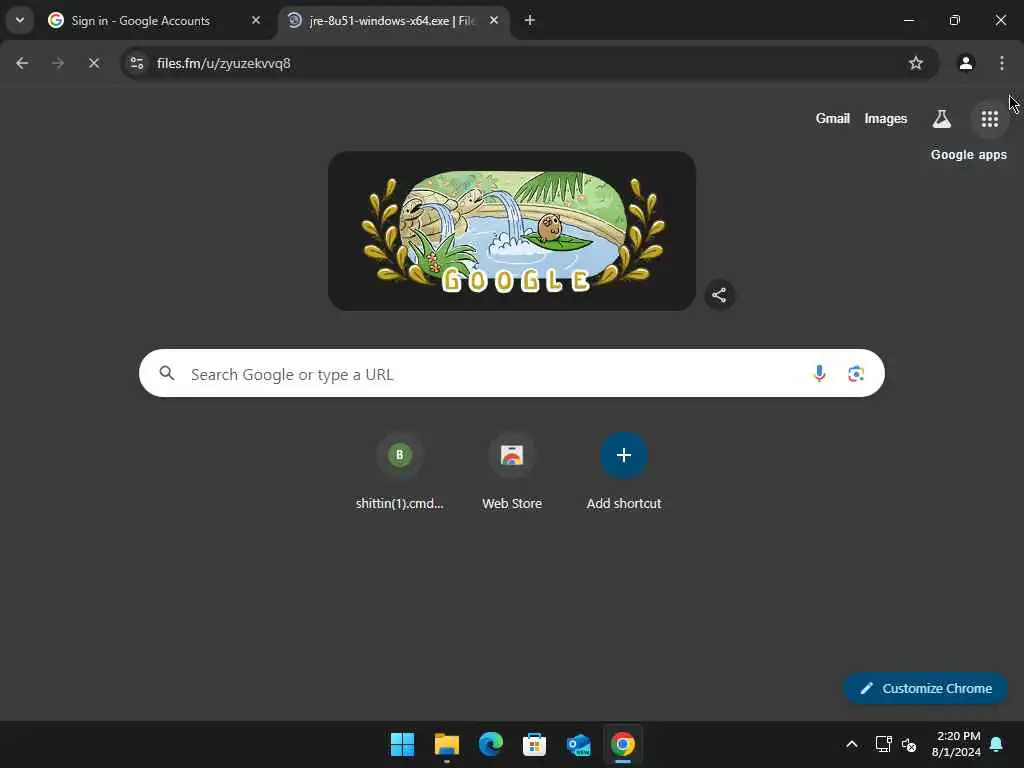
Task: Select the jre-8u51-windows-x64.exe tab
Action: coord(394,20)
